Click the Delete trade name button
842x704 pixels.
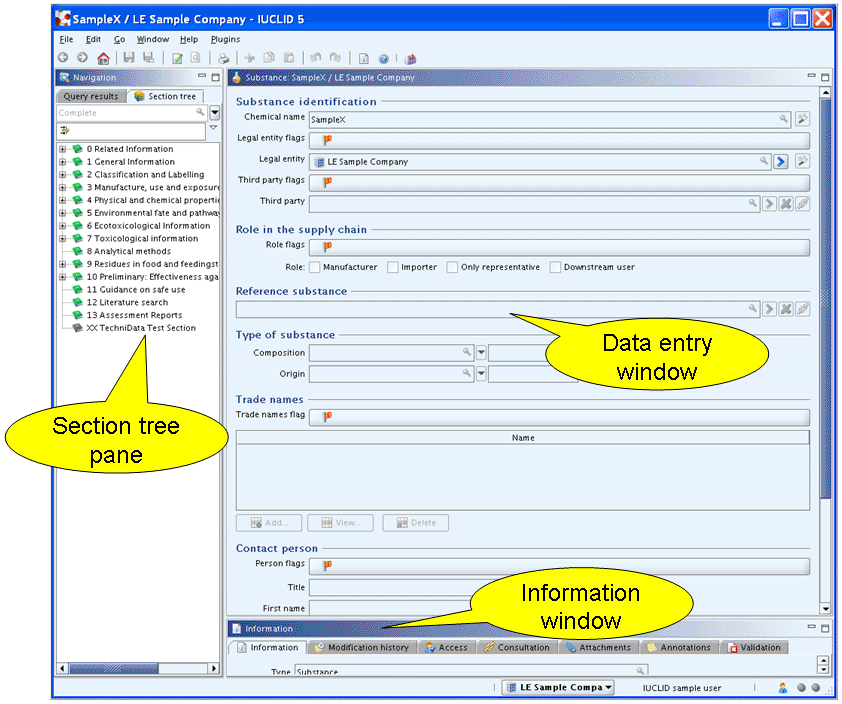416,522
